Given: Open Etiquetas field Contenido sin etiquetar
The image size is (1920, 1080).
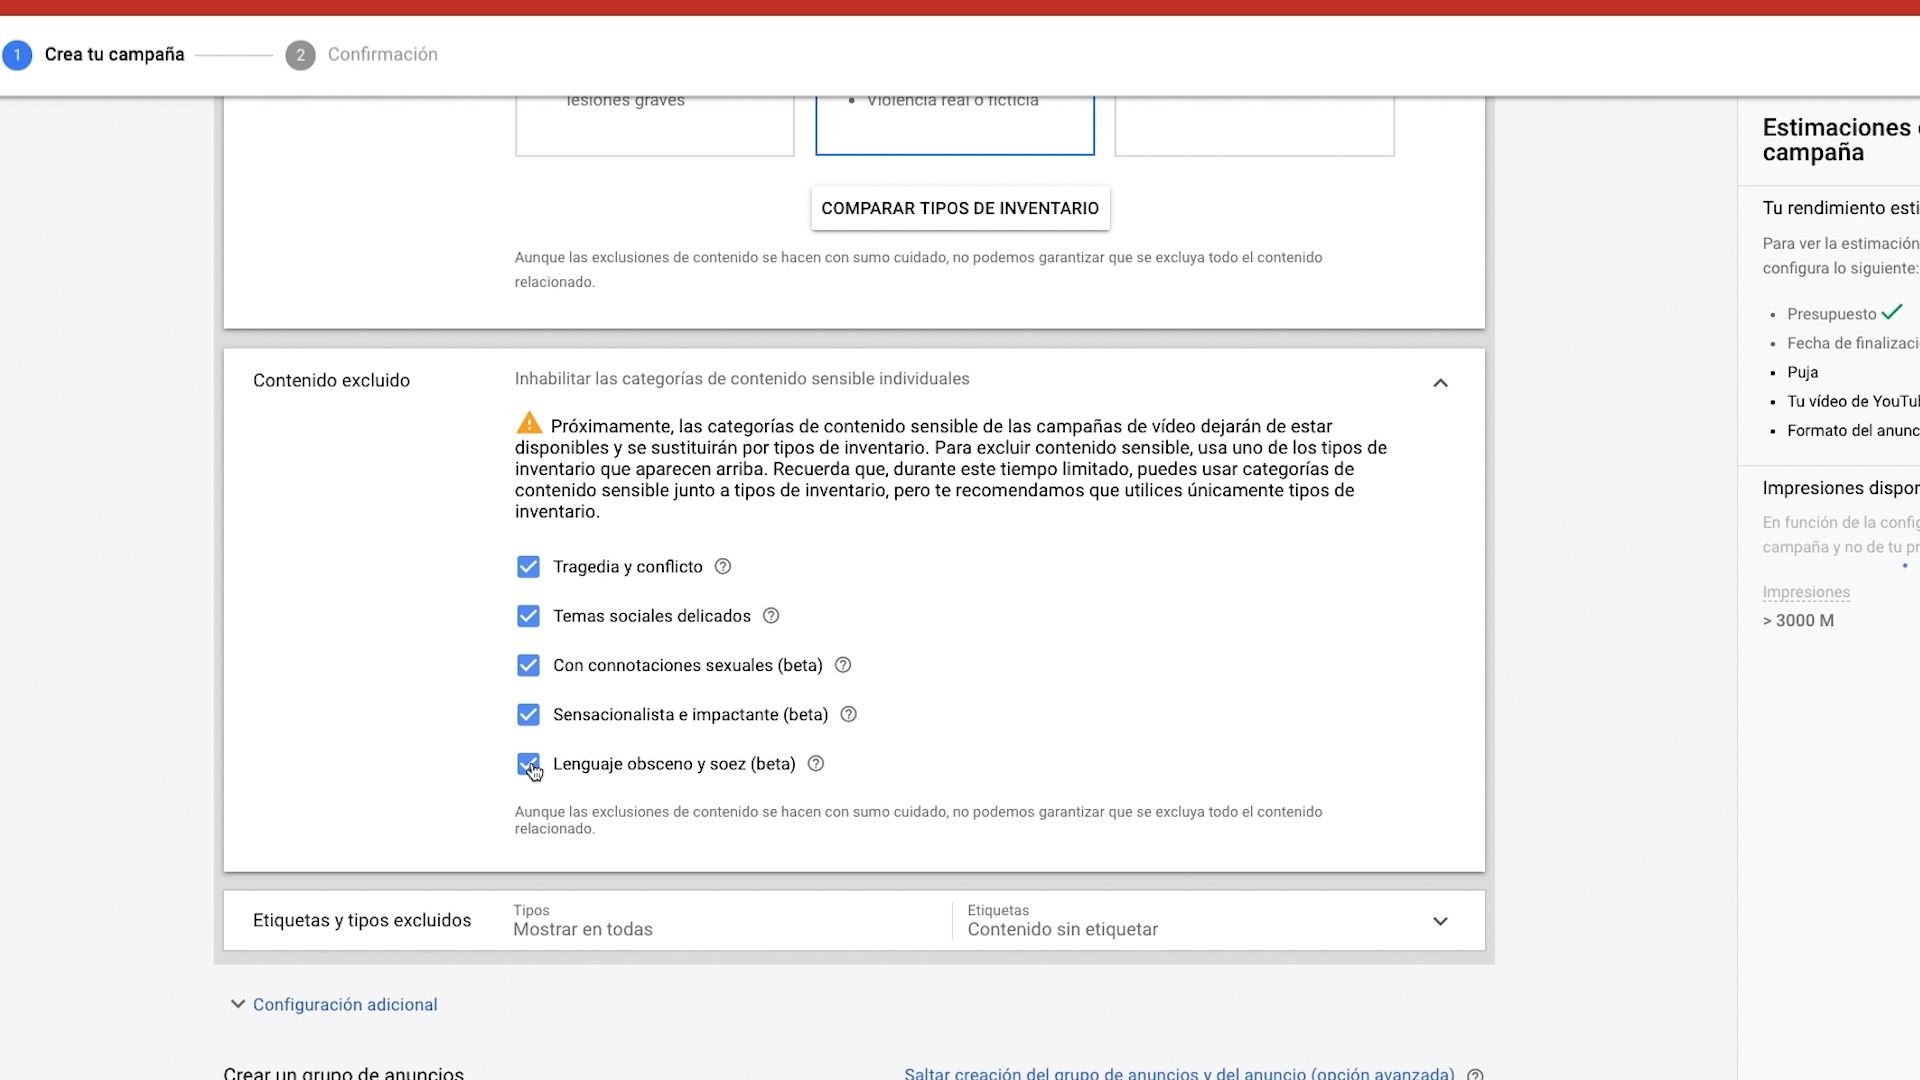Looking at the screenshot, I should tap(1190, 920).
